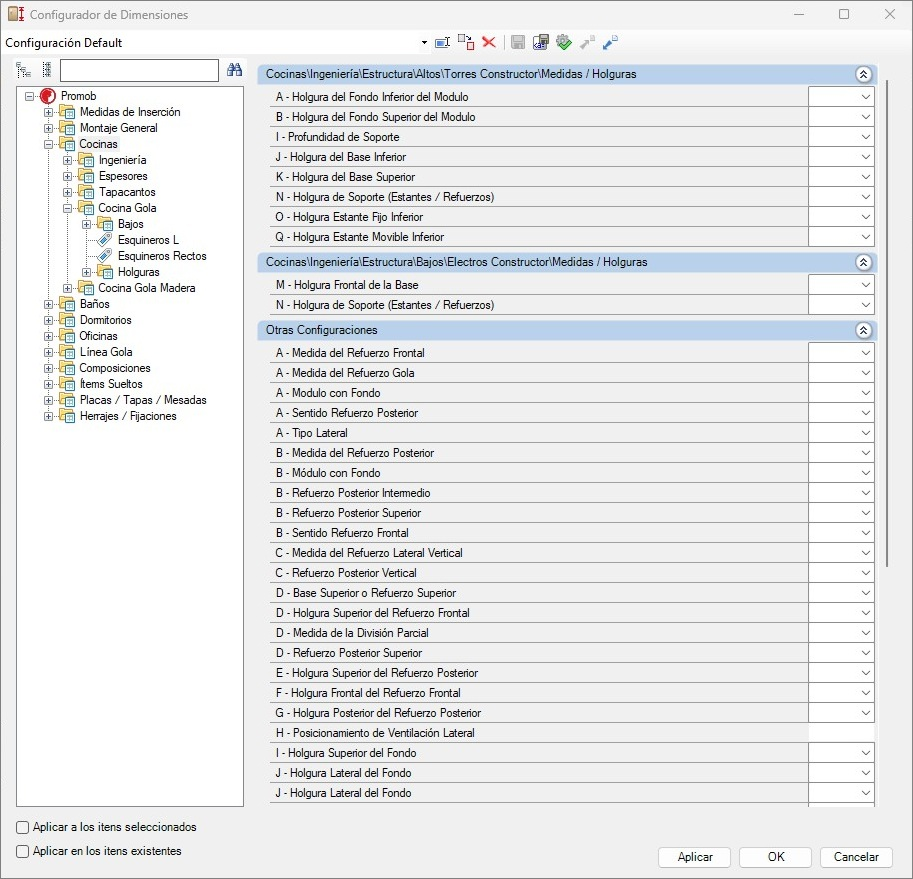
Task: Select the 'Cocina Gola Madera' tree item
Action: click(x=146, y=288)
